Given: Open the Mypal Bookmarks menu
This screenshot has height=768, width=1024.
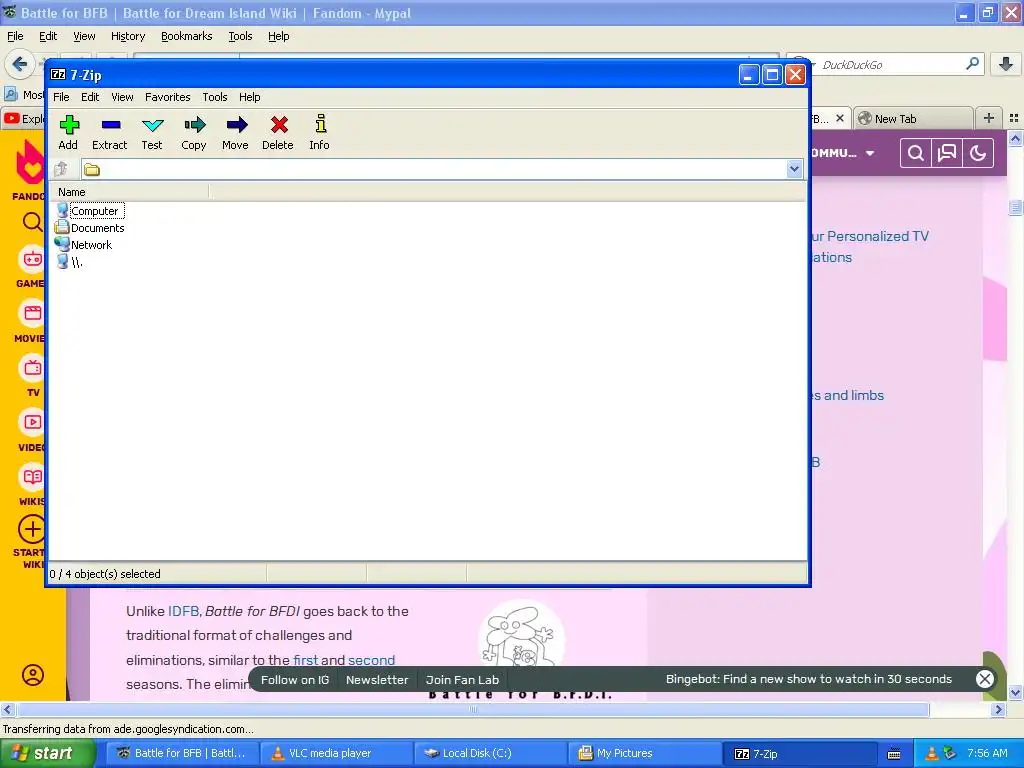Looking at the screenshot, I should point(187,36).
